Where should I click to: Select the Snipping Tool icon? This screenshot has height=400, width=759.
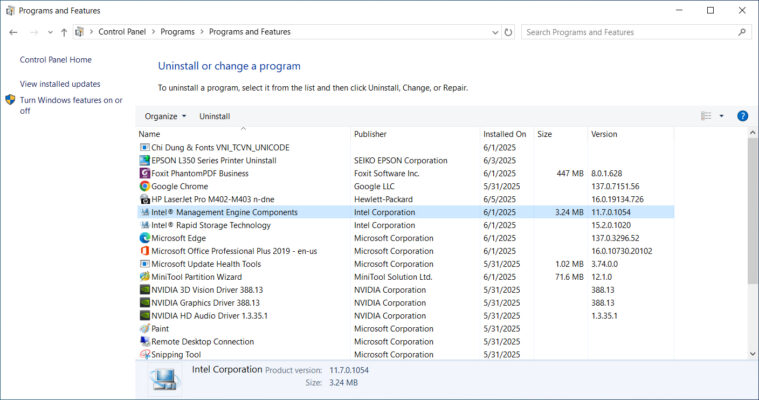coord(145,355)
